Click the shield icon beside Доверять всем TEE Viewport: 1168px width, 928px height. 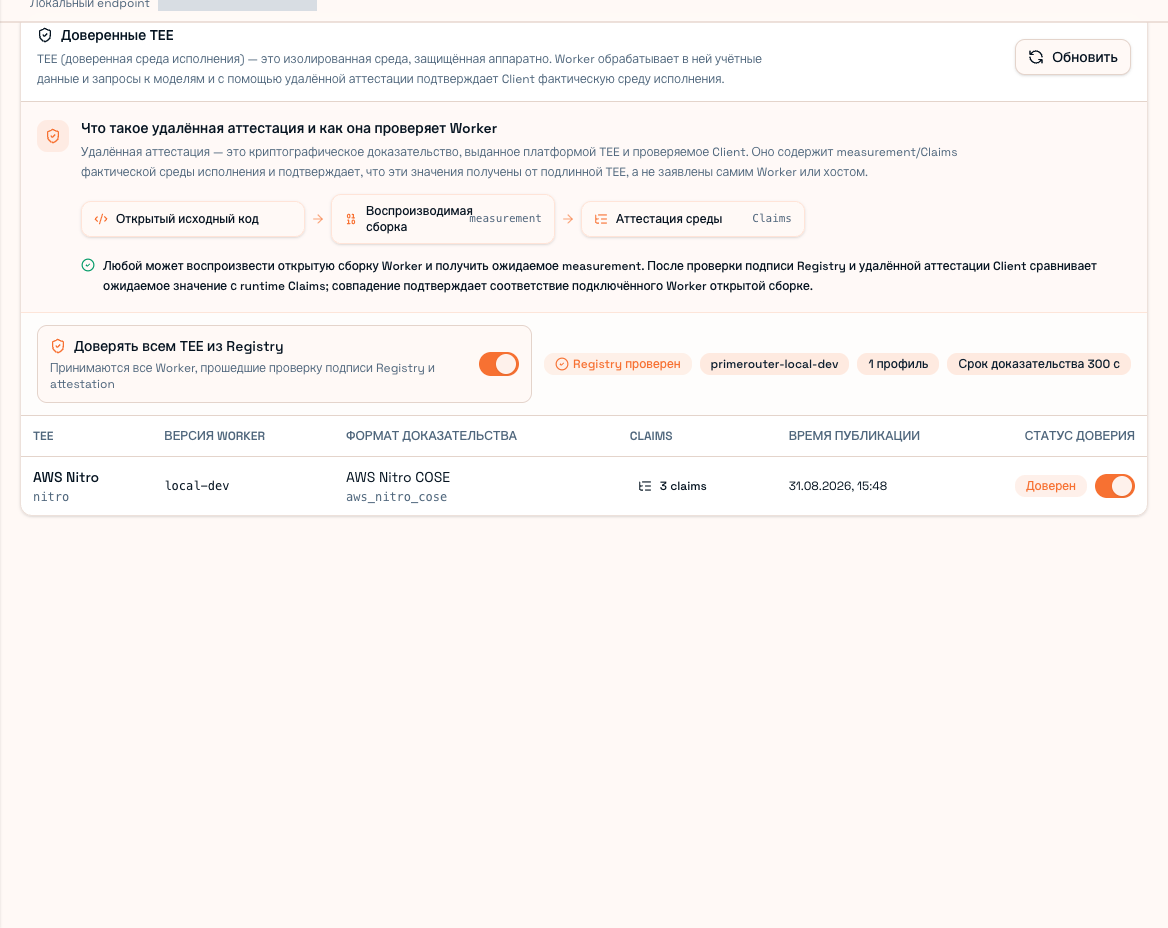click(58, 346)
